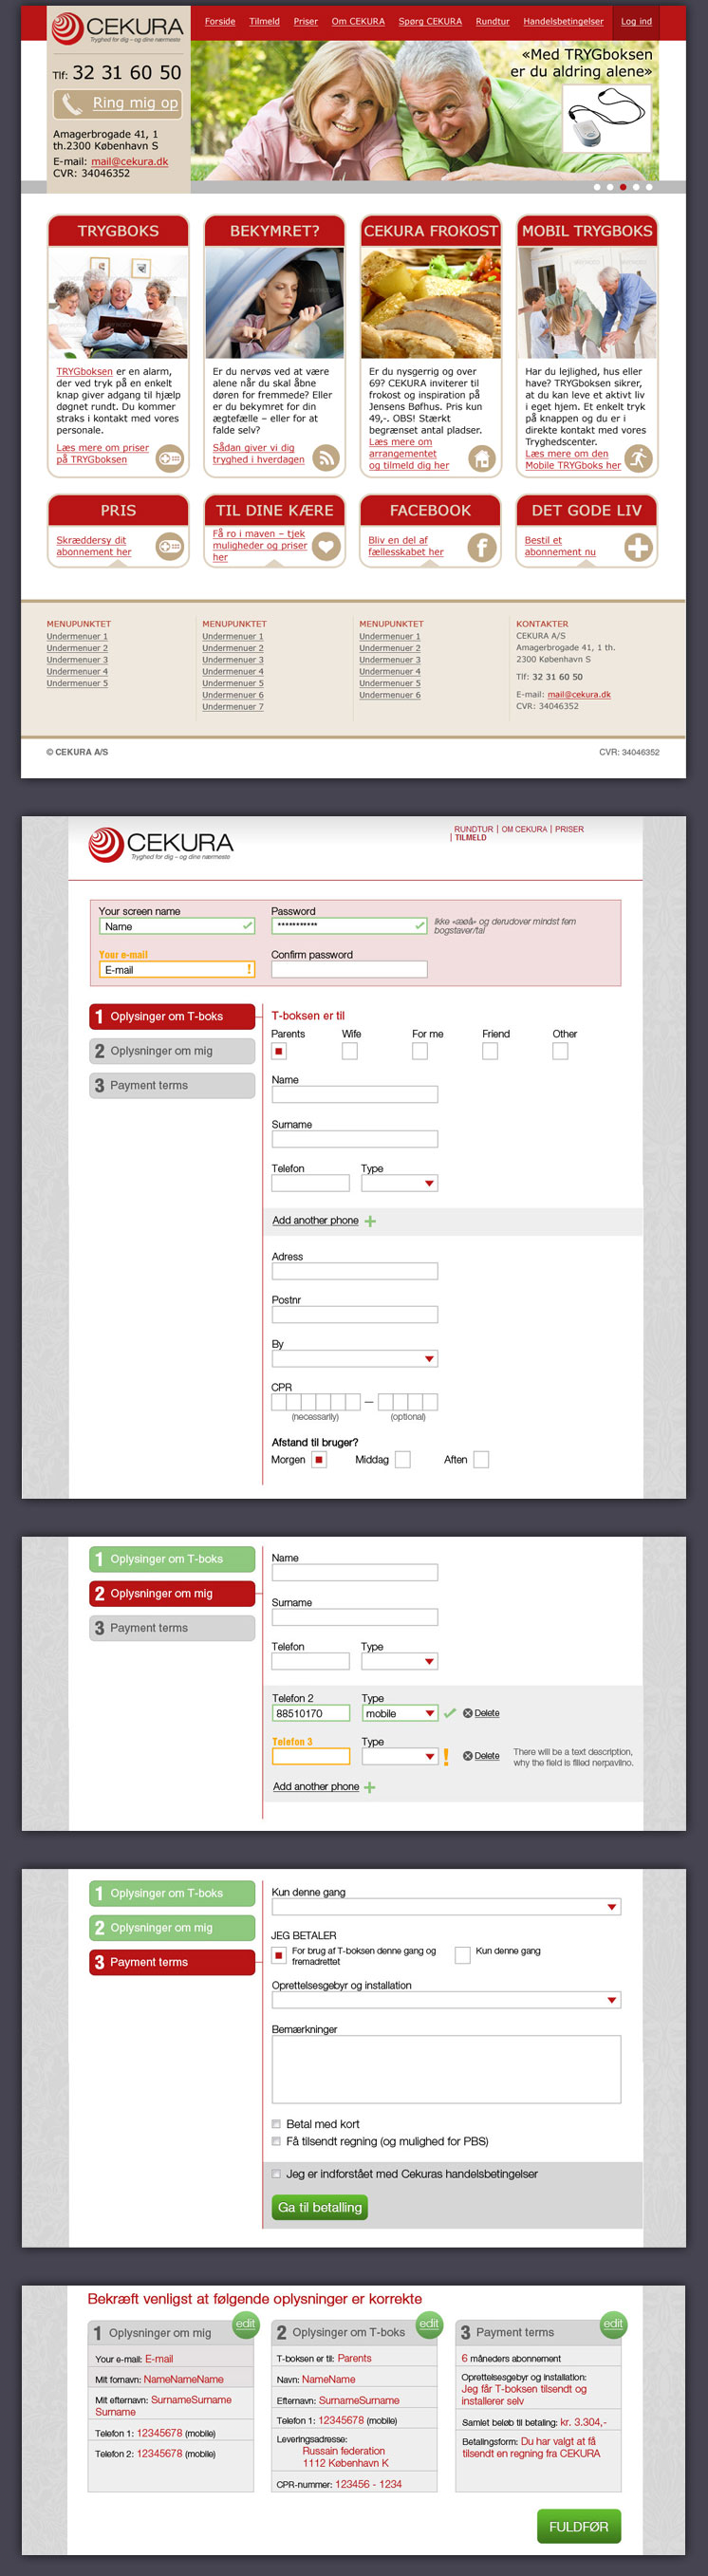Select the third (red) carousel dot
Screen dimensions: 708x2576
(623, 187)
